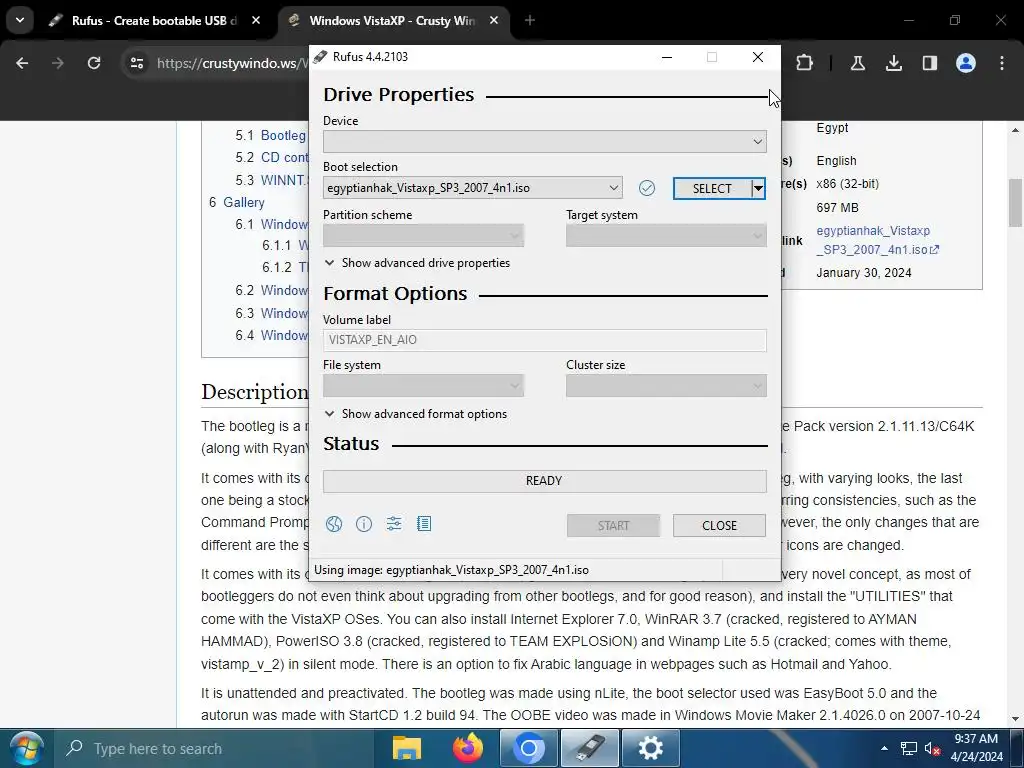This screenshot has height=768, width=1024.
Task: Click the network icon in system tray
Action: tap(908, 748)
